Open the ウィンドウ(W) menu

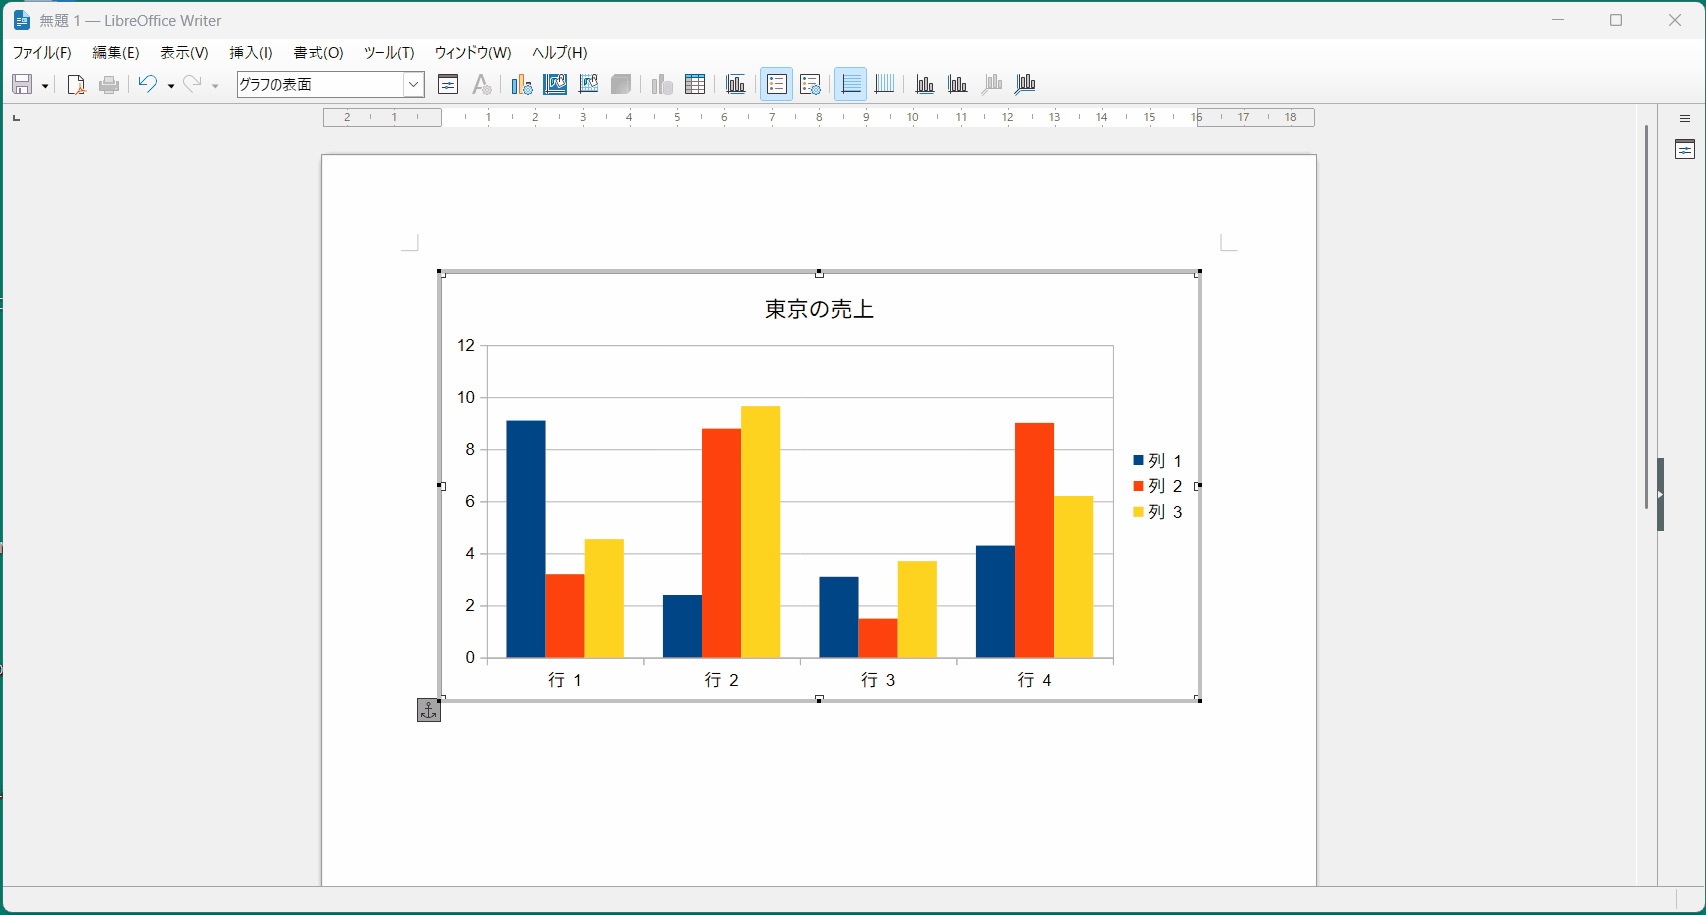pos(473,53)
